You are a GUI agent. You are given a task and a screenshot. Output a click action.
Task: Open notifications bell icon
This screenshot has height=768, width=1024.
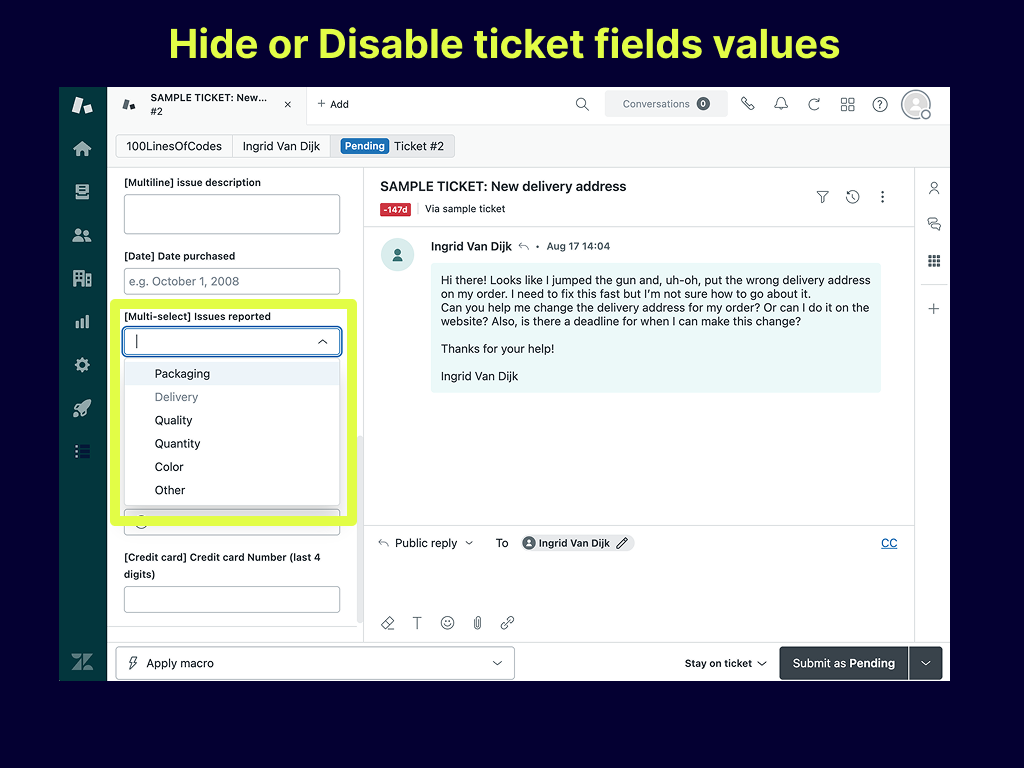(x=781, y=104)
